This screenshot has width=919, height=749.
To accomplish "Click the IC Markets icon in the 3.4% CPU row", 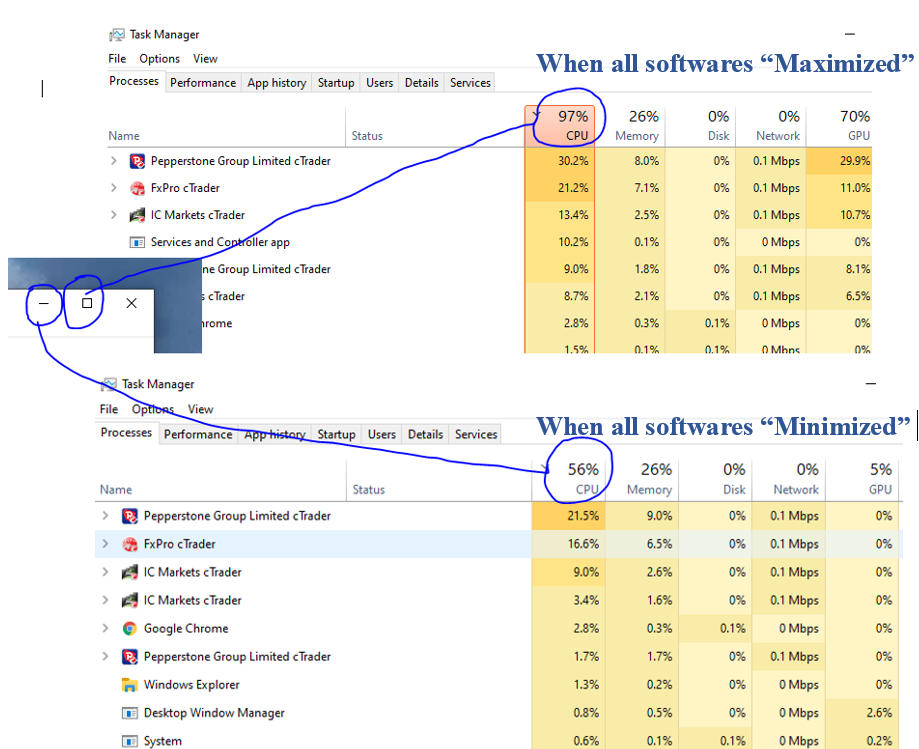I will [x=130, y=601].
